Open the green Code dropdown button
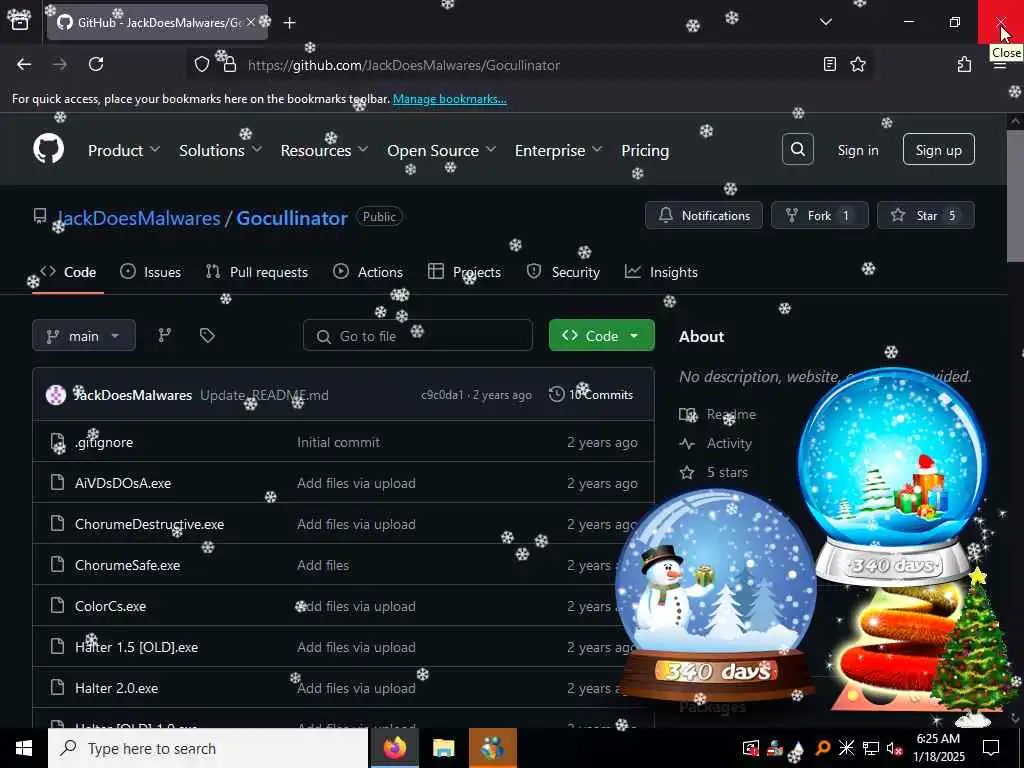Screen dimensions: 1024x768 [x=601, y=336]
